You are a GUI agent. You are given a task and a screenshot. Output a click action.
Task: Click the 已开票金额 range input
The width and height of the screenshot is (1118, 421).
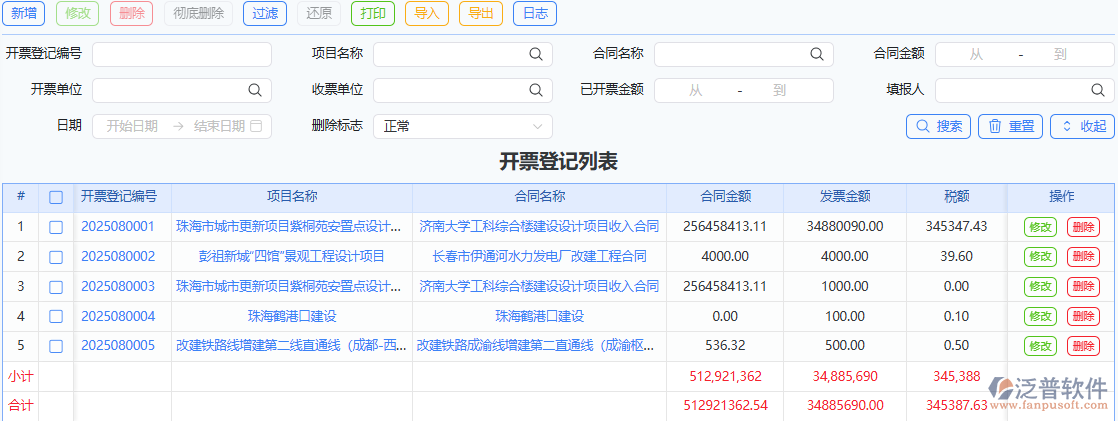click(744, 90)
